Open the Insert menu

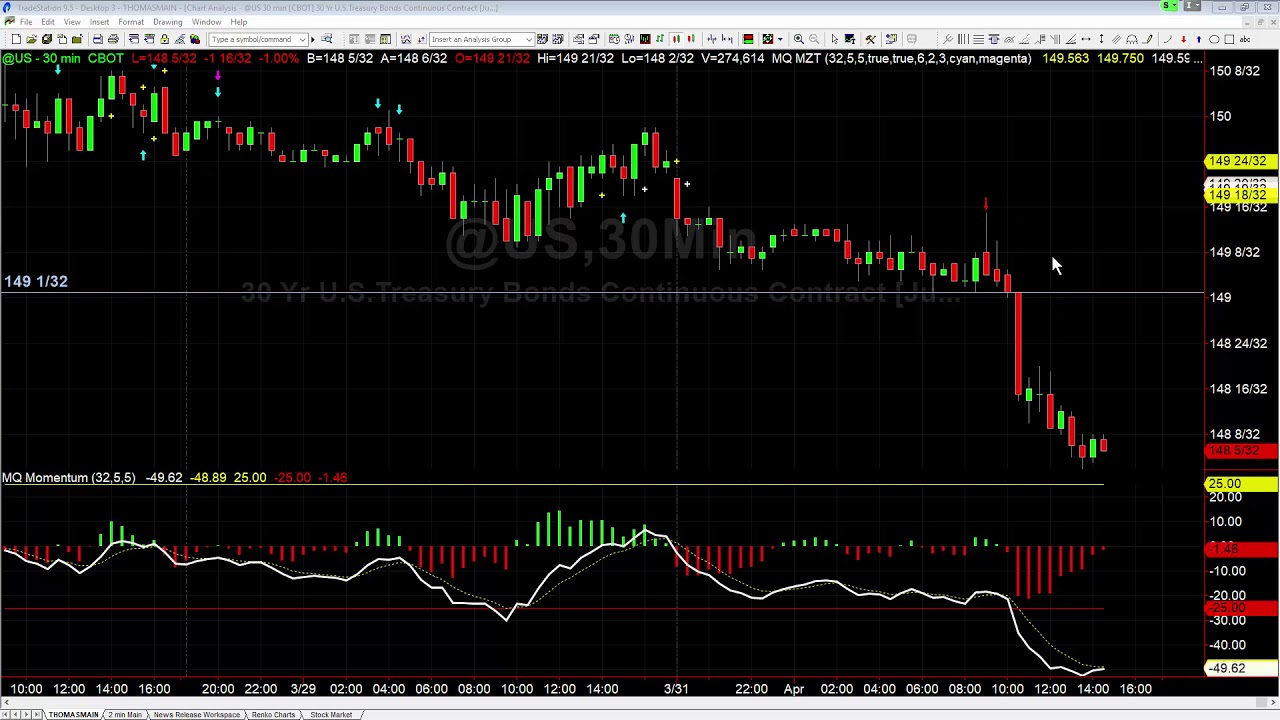point(99,22)
